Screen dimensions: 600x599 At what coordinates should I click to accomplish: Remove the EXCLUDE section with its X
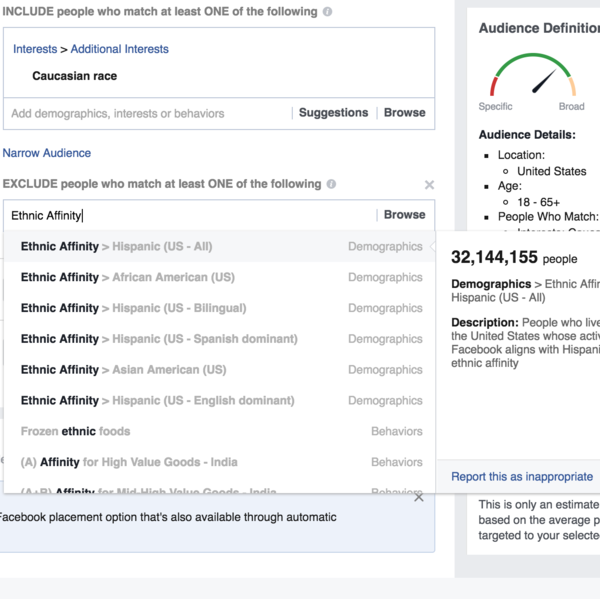click(429, 185)
